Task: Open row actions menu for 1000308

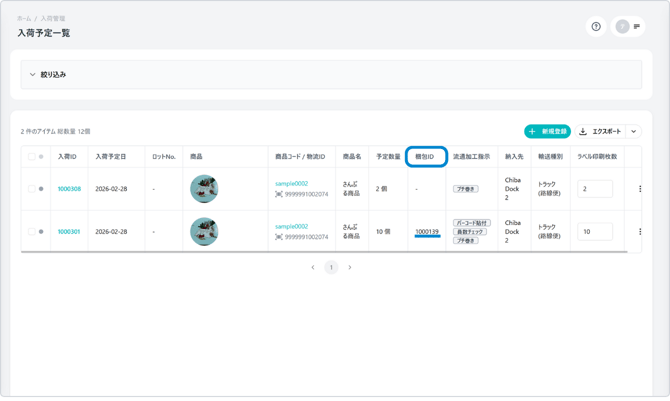Action: click(640, 189)
